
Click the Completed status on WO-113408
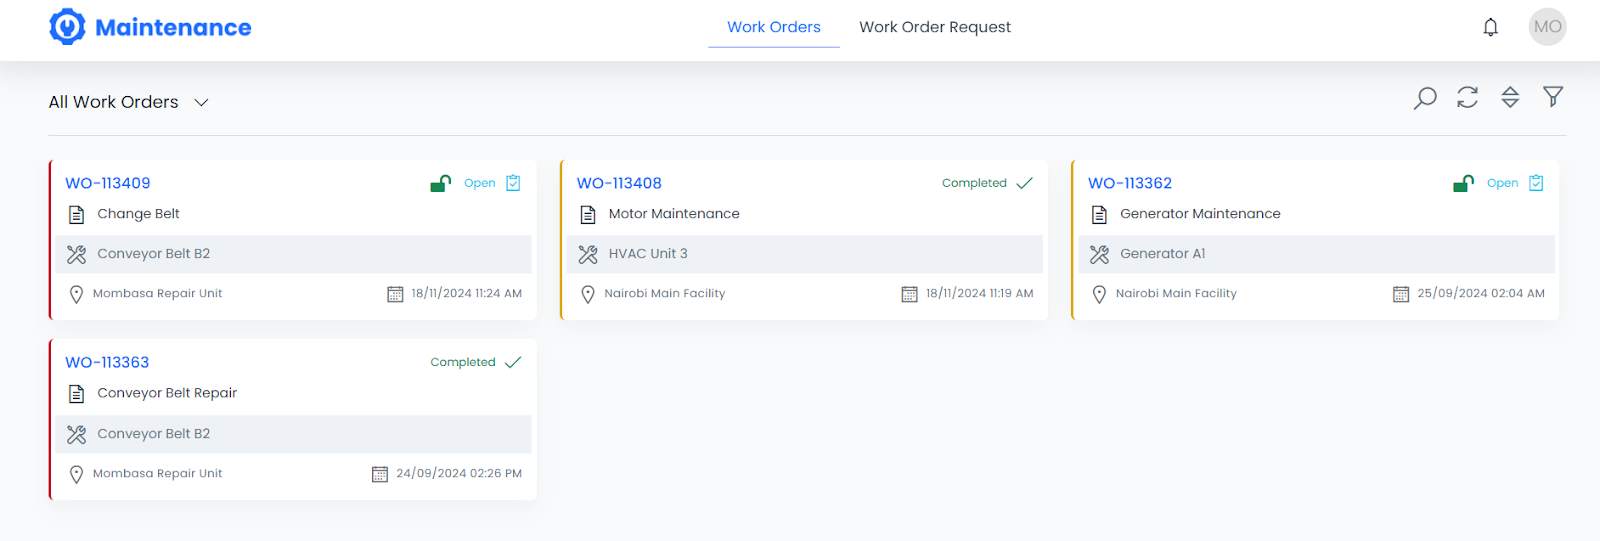pos(974,183)
